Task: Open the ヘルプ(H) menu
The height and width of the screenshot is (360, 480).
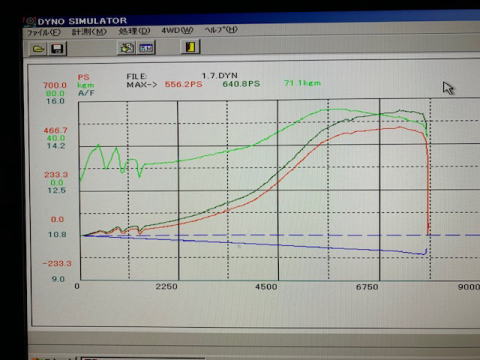Action: point(221,30)
